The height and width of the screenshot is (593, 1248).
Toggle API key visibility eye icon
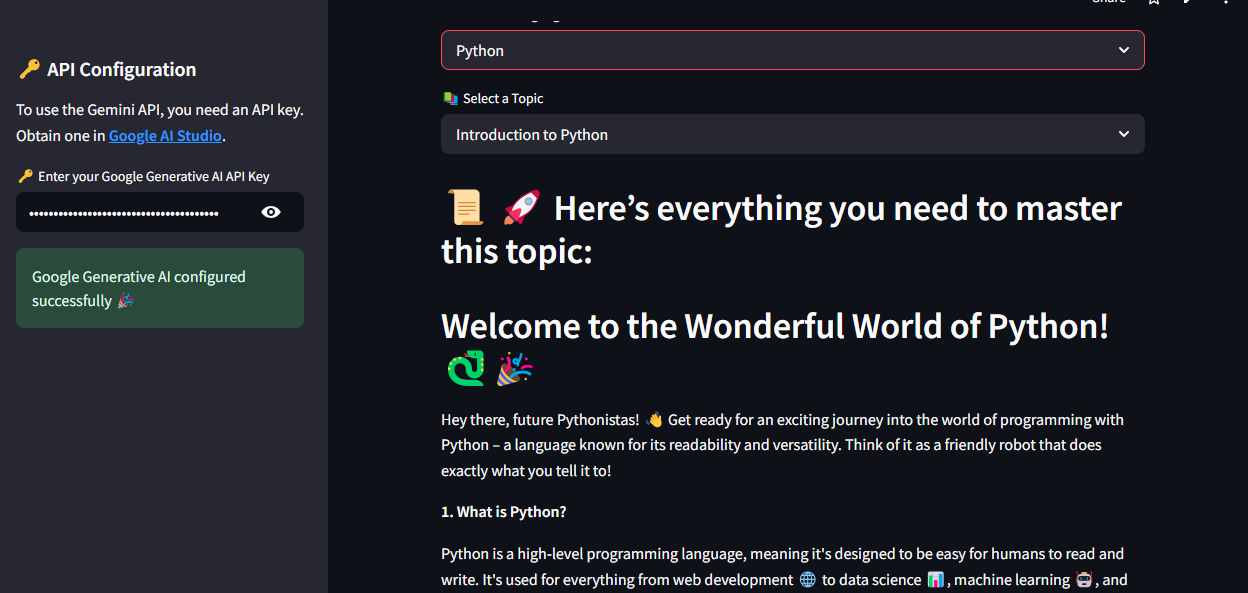[271, 212]
